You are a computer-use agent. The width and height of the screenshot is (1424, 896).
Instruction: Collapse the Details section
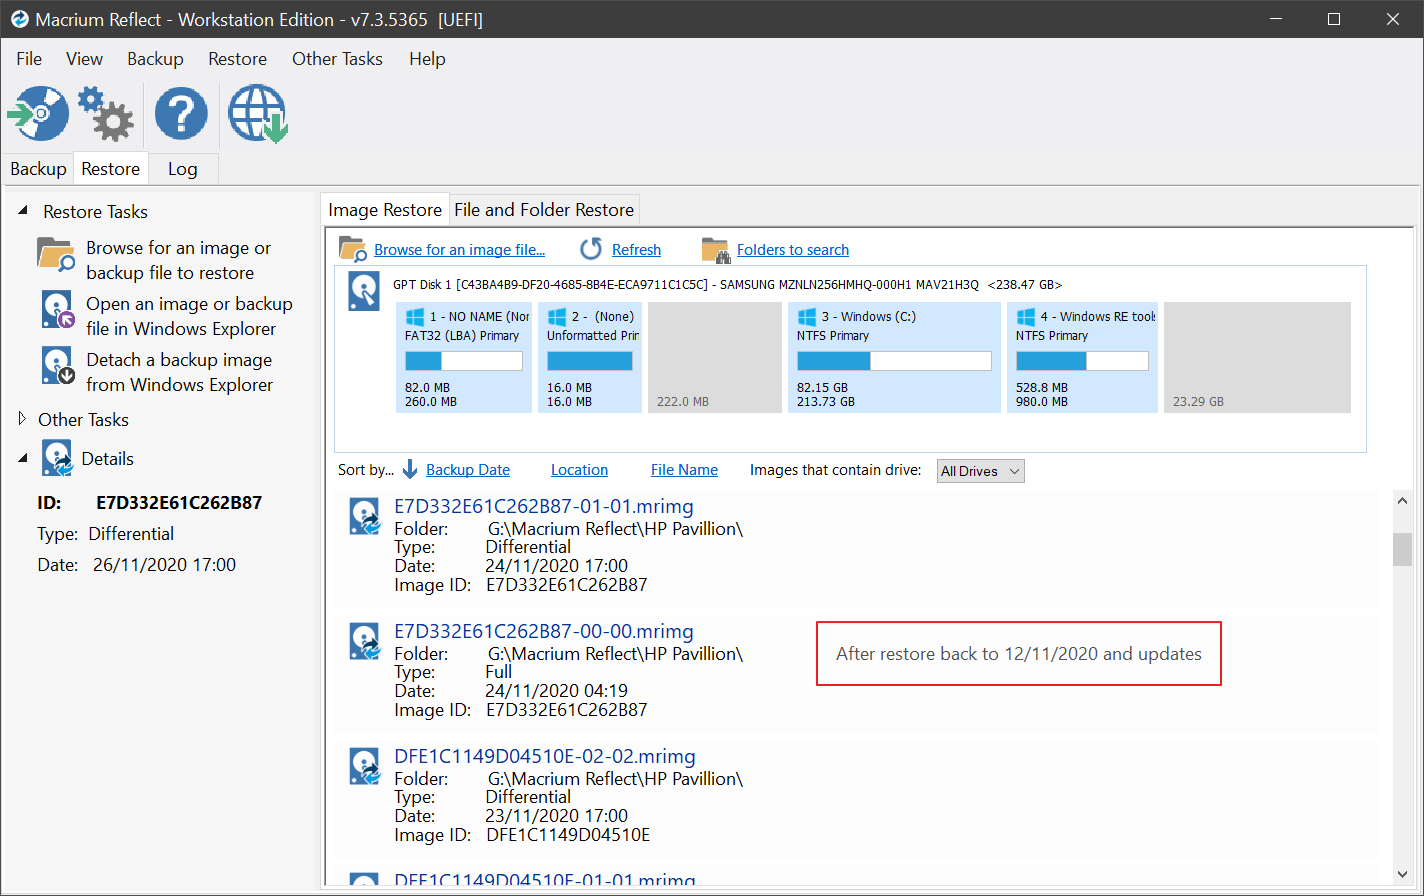click(23, 458)
